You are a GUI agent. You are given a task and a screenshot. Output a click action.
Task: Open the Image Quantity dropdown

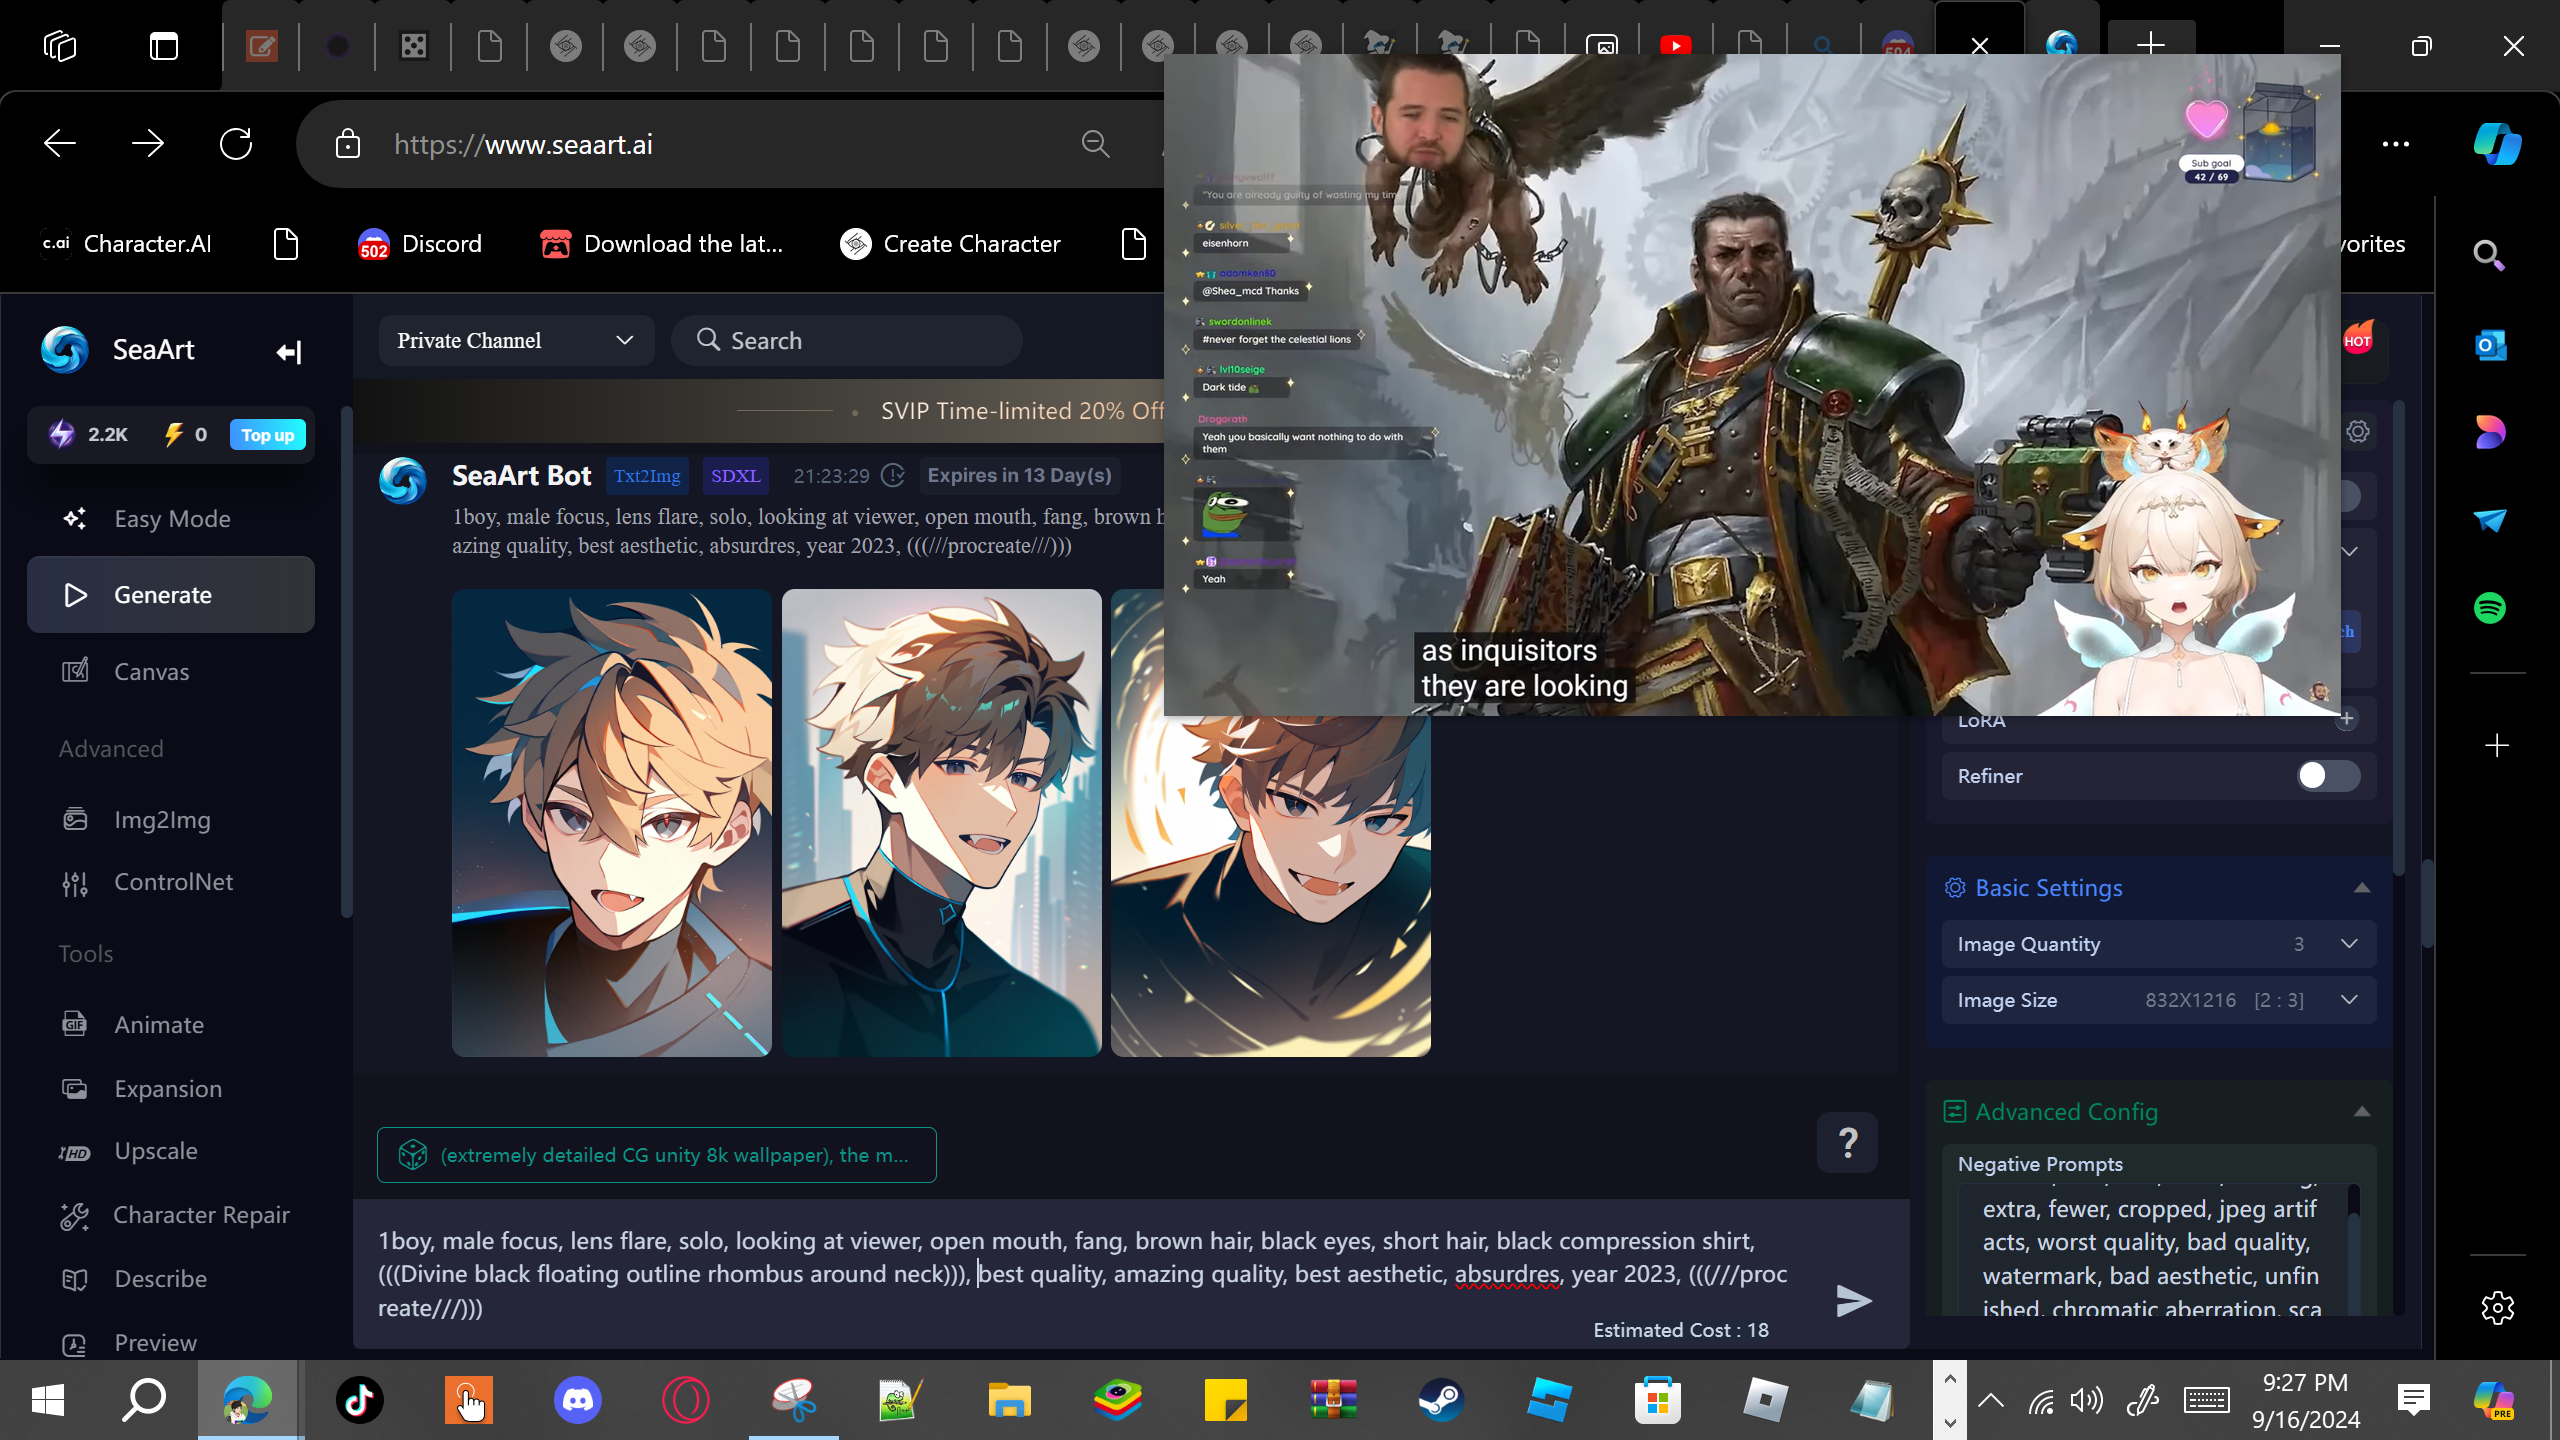2159,944
